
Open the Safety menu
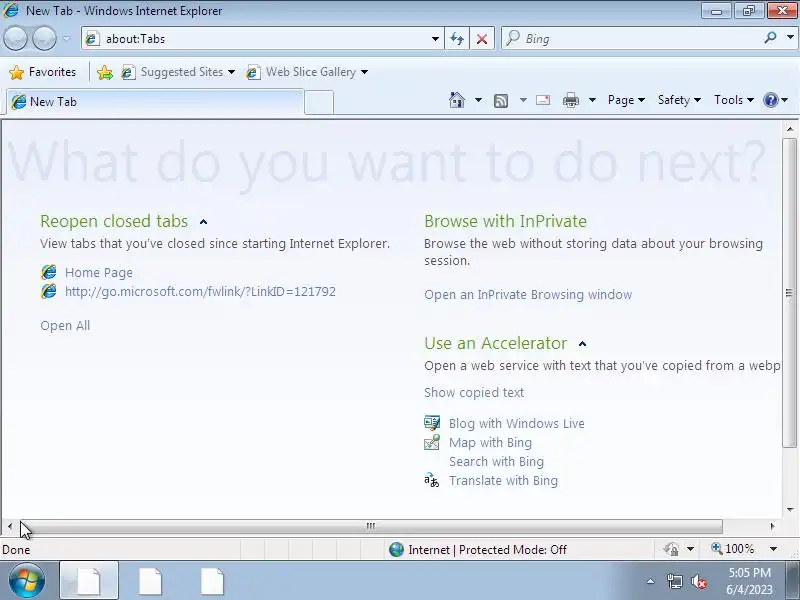coord(679,100)
